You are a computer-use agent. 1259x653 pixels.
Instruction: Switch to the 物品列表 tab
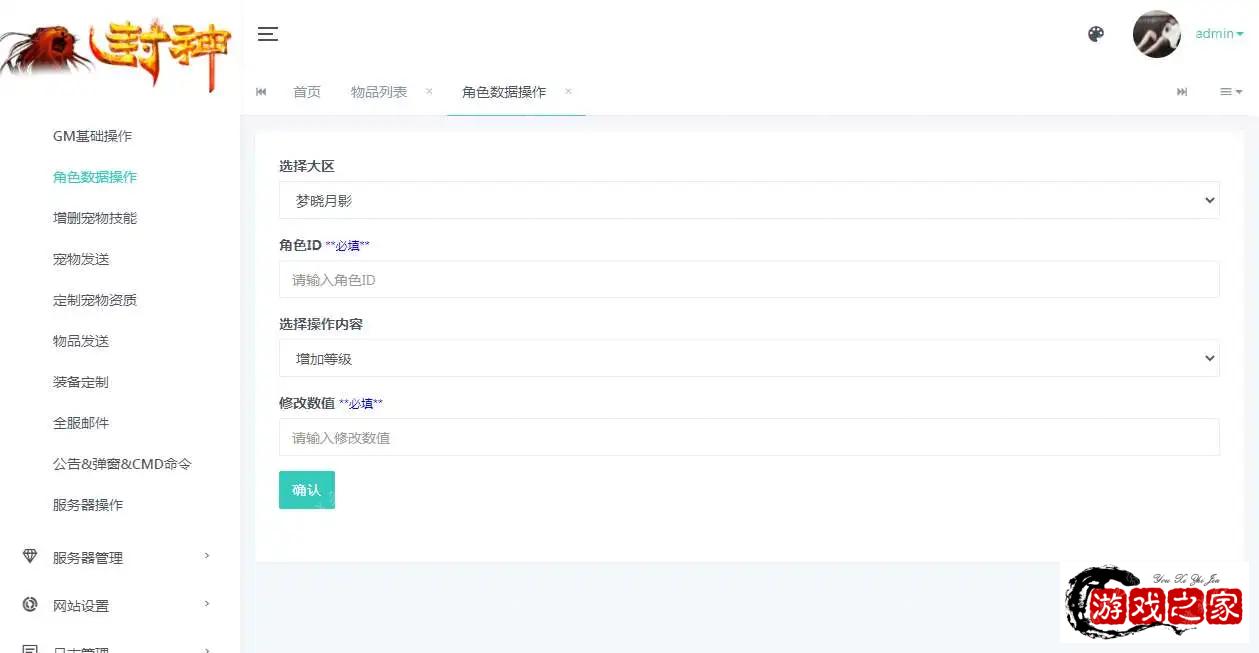tap(379, 92)
